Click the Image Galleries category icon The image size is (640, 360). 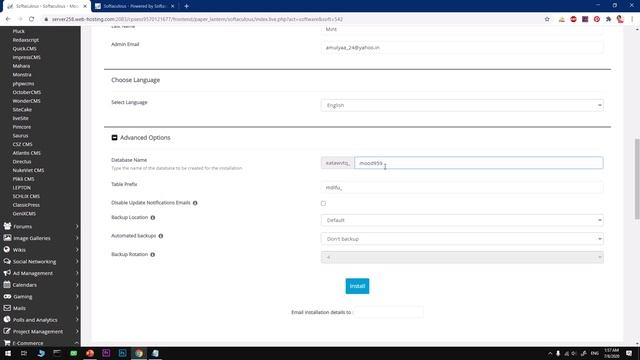pyautogui.click(x=7, y=238)
